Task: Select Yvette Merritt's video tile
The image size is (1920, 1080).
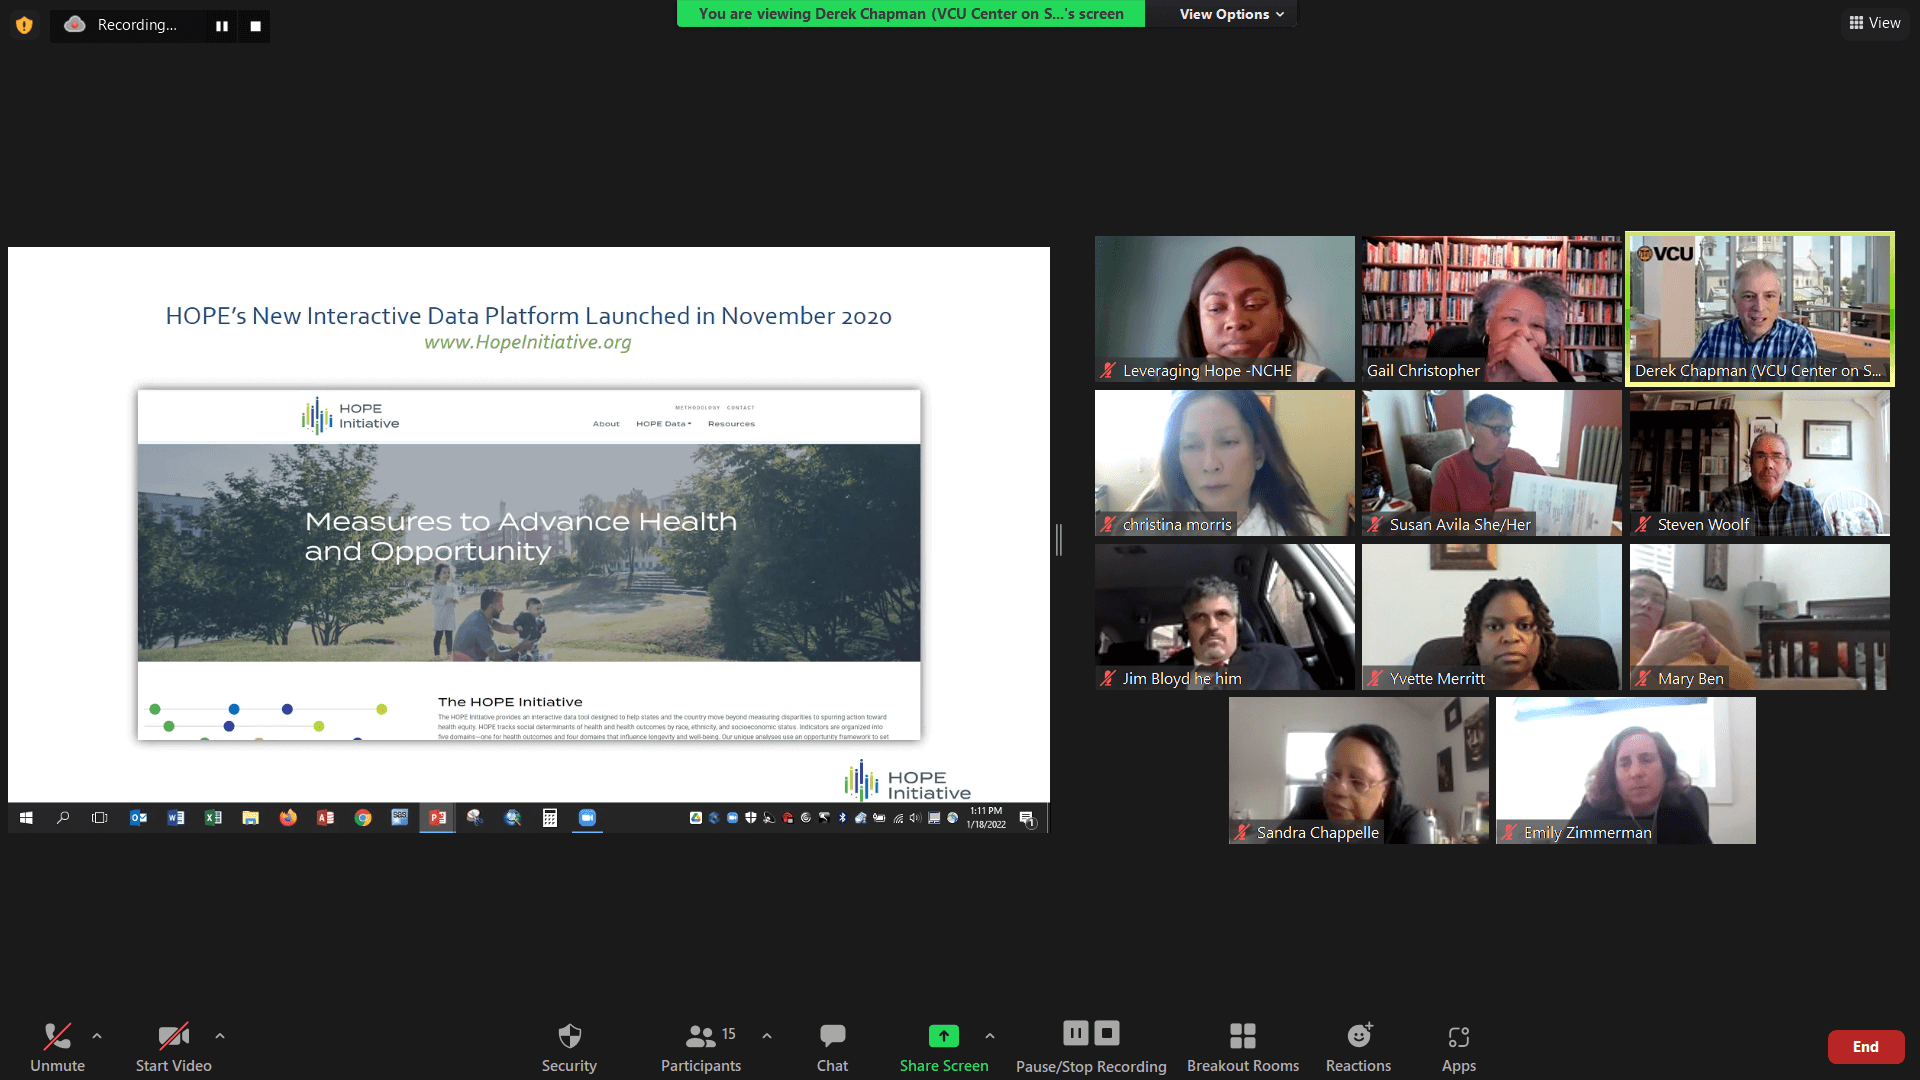Action: (1492, 617)
